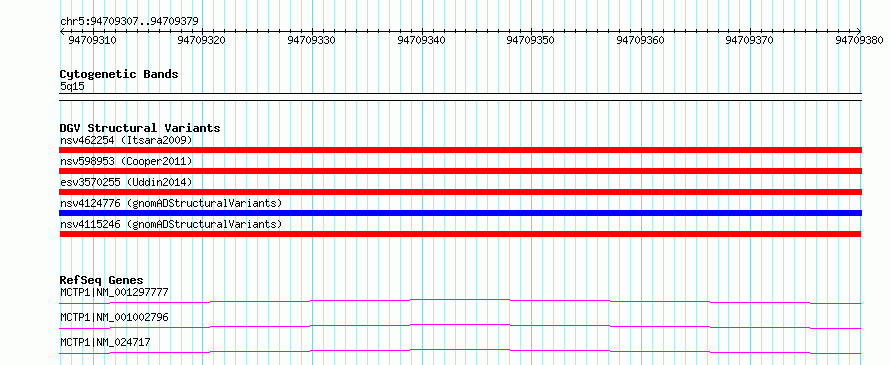Image resolution: width=890 pixels, height=365 pixels.
Task: Click ruler position 94709370
Action: pos(750,40)
